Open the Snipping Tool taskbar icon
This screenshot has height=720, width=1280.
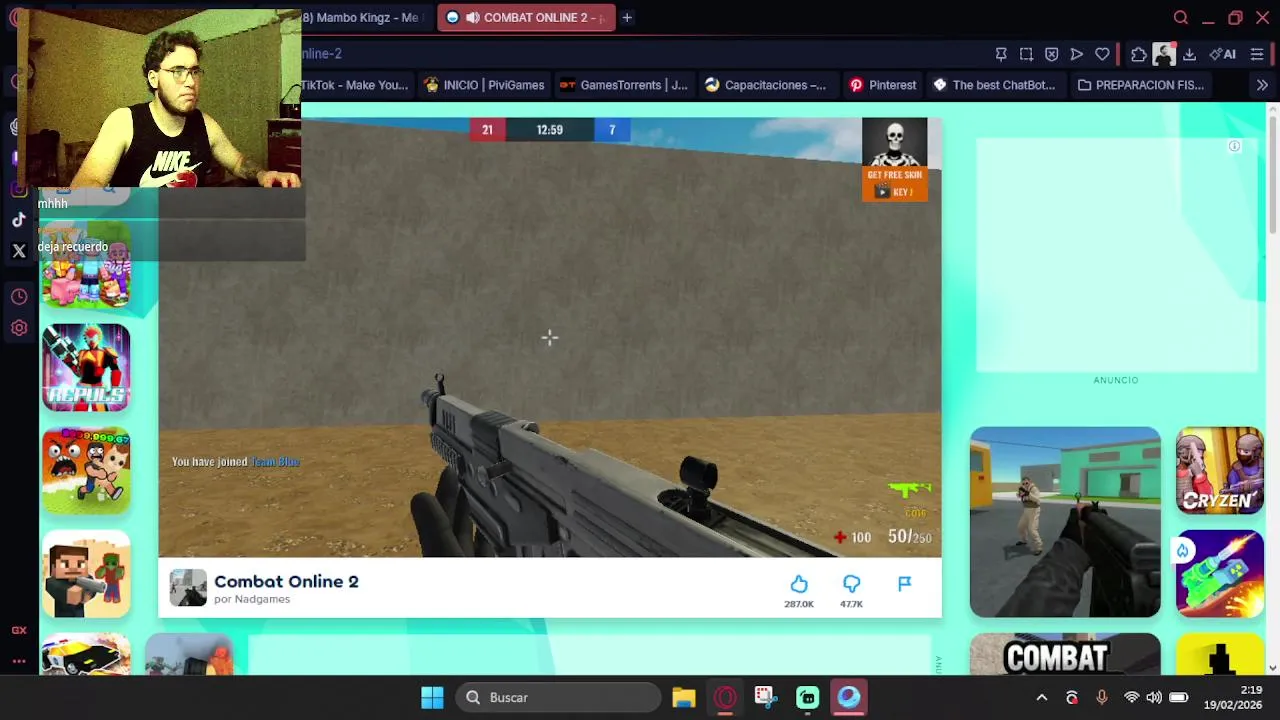[766, 697]
